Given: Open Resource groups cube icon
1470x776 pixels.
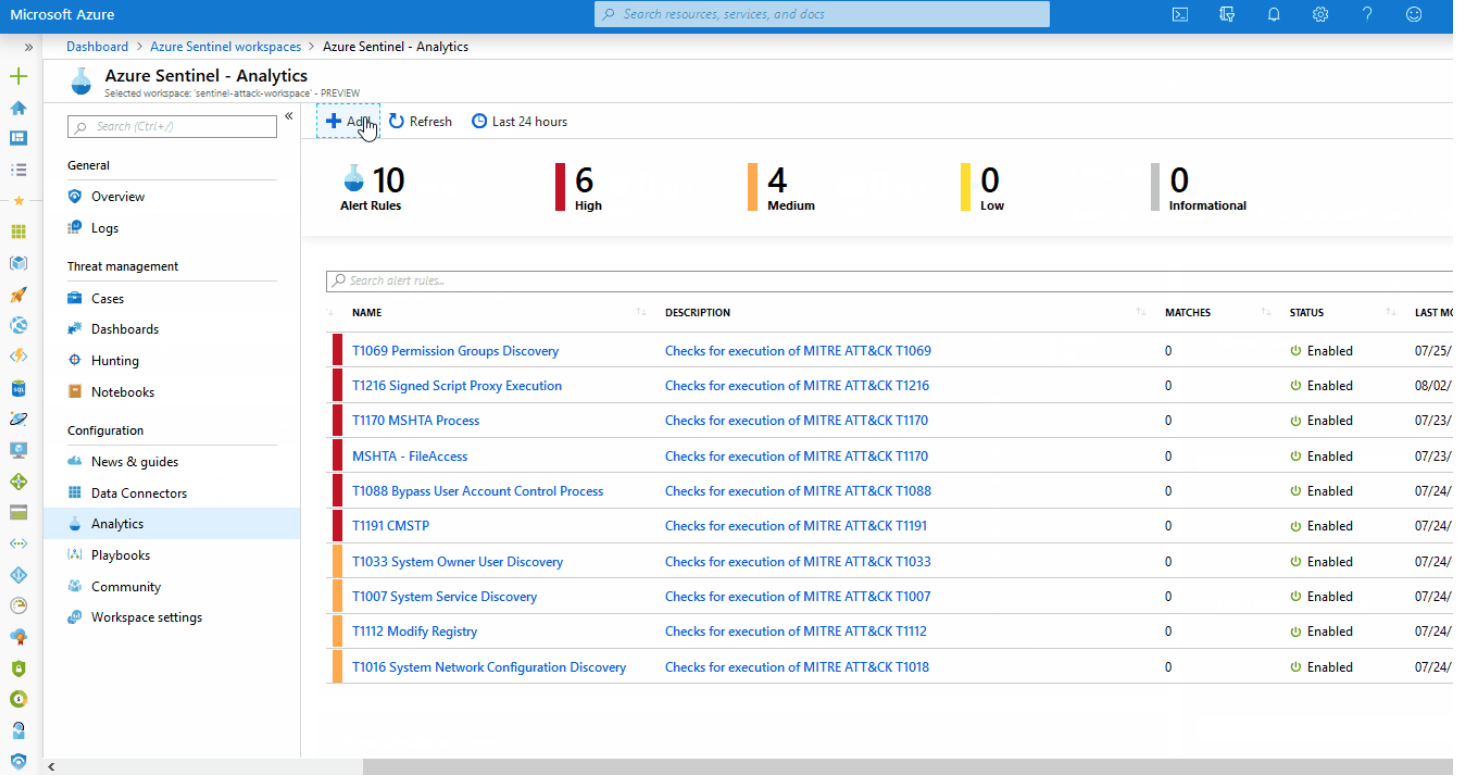Looking at the screenshot, I should 18,263.
